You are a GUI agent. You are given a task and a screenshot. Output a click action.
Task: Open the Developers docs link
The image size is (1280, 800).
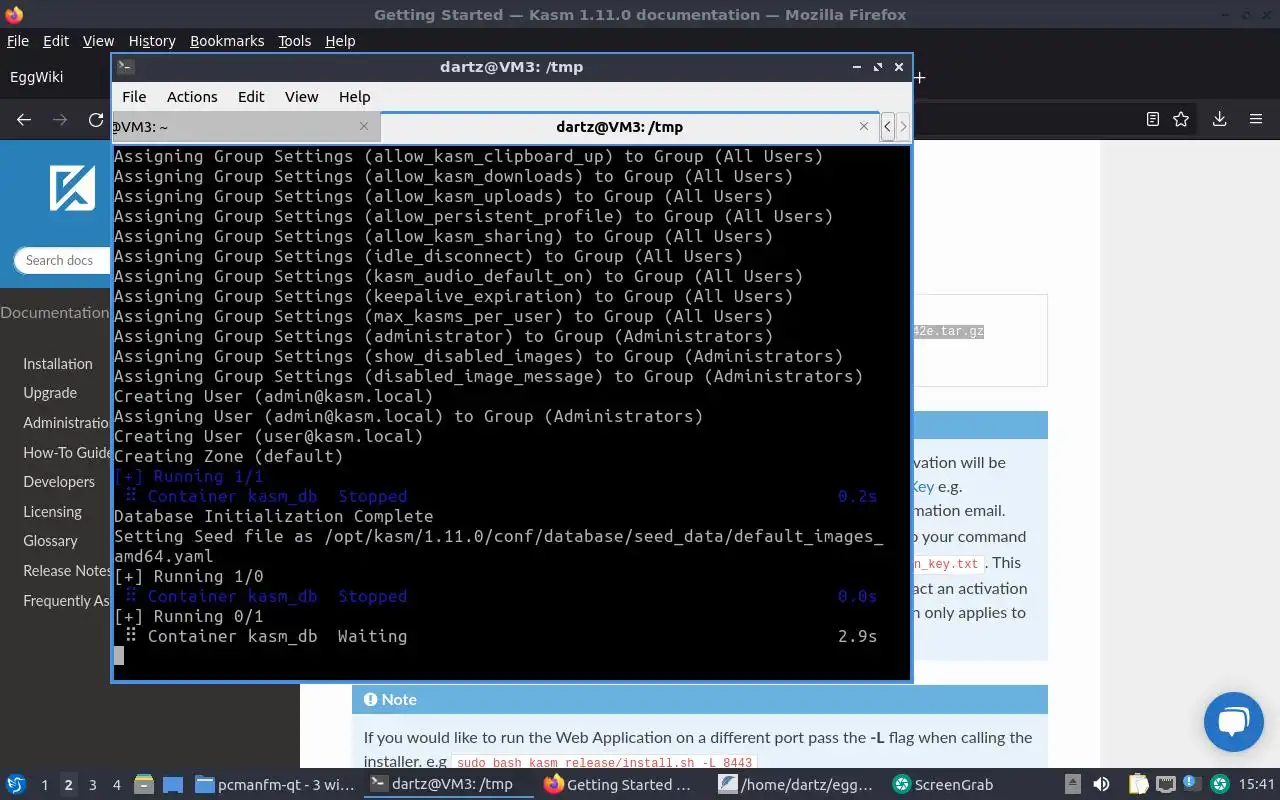point(59,482)
